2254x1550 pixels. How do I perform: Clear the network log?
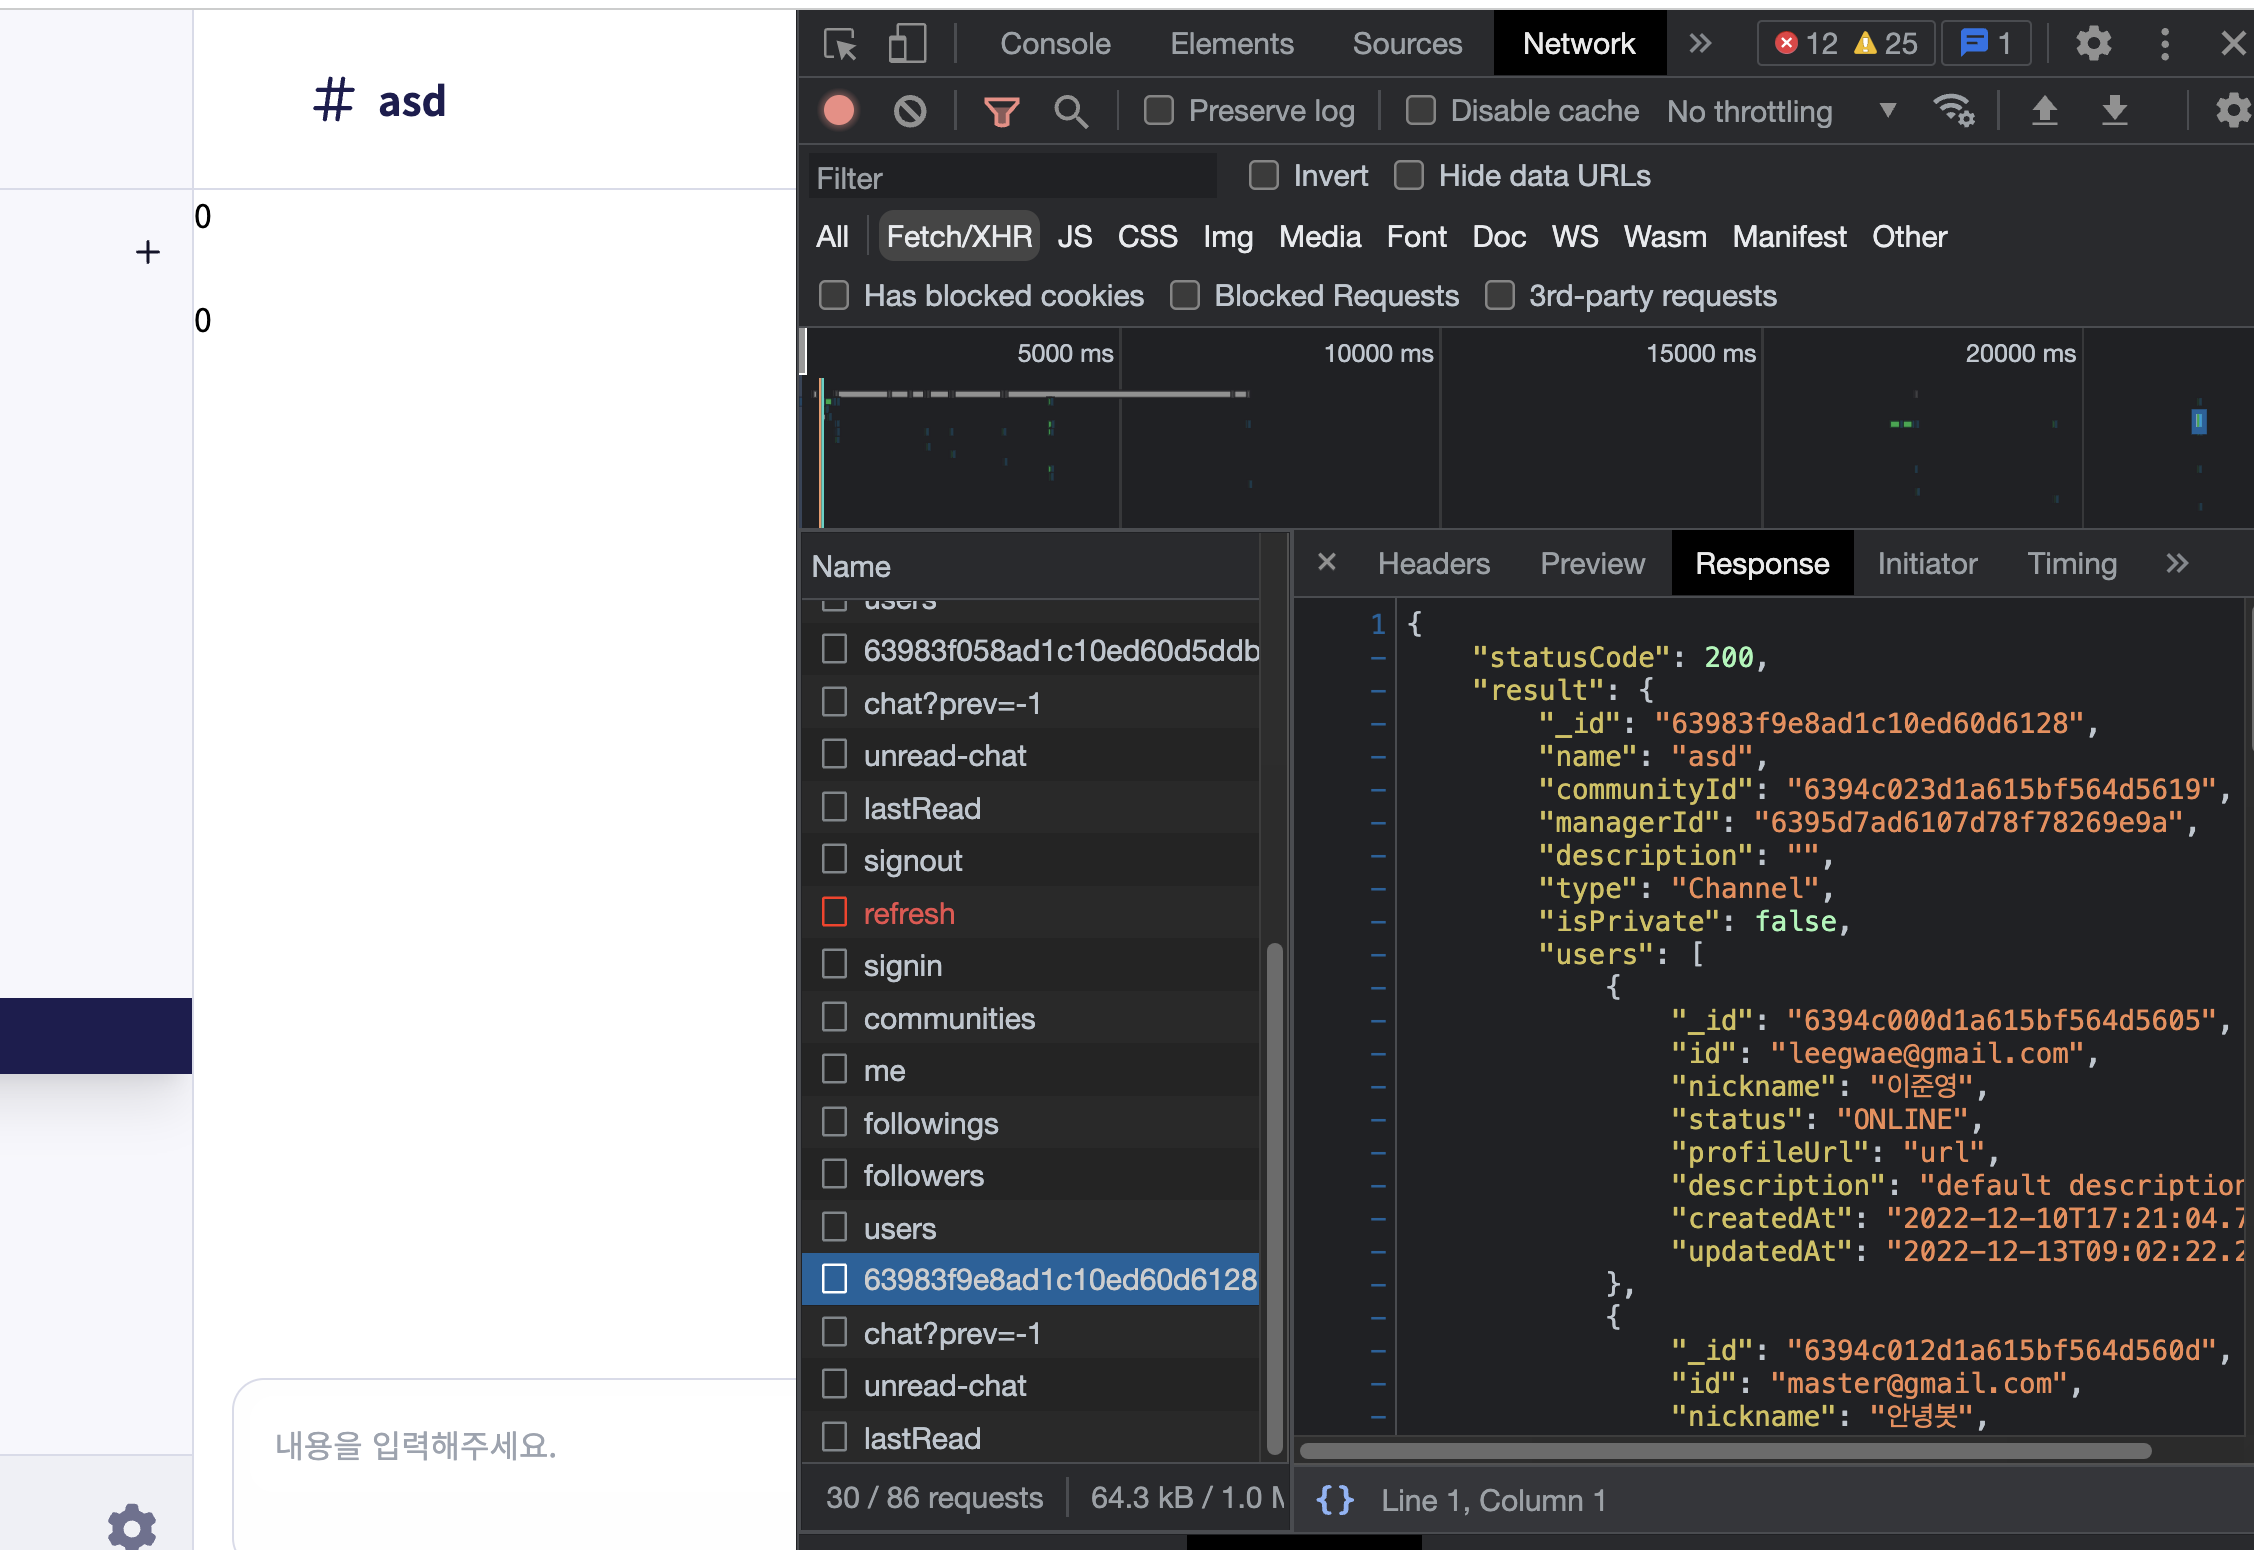[x=909, y=111]
